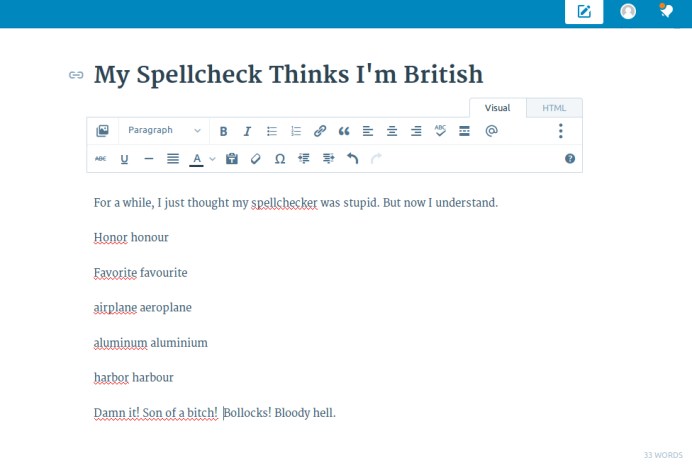
Task: Open the notifications icon
Action: [x=666, y=11]
